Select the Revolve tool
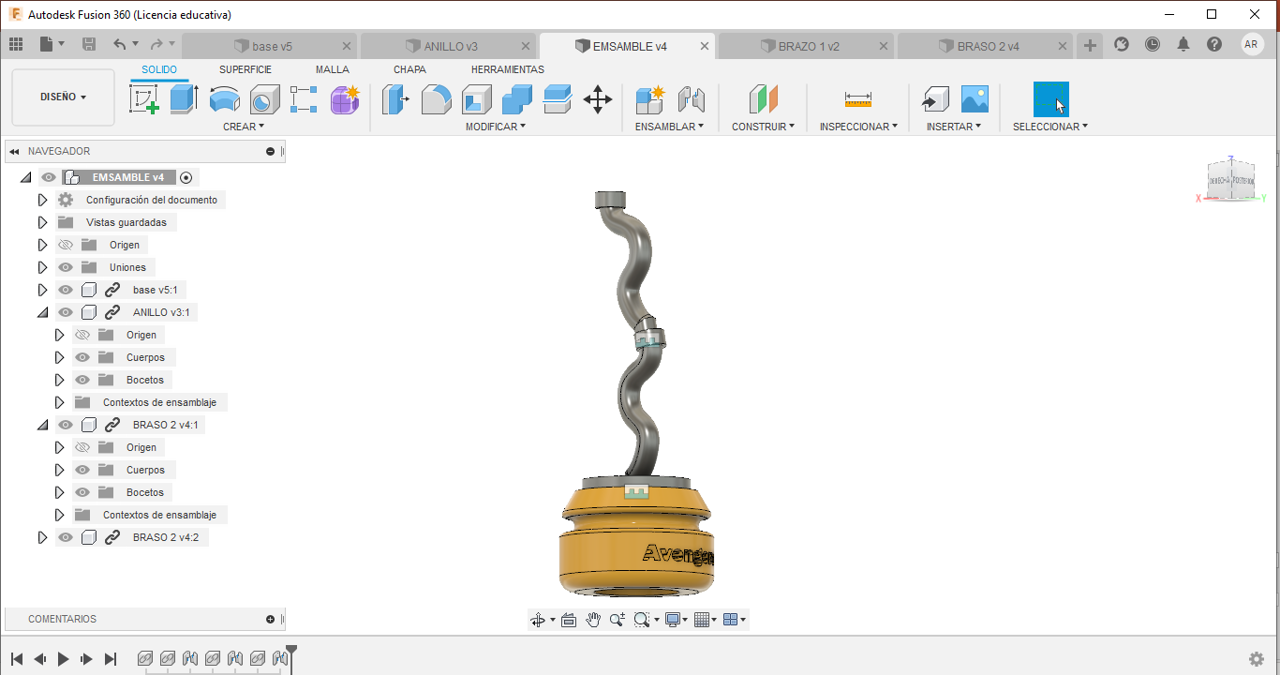Screen dimensions: 1280x675 pos(224,99)
